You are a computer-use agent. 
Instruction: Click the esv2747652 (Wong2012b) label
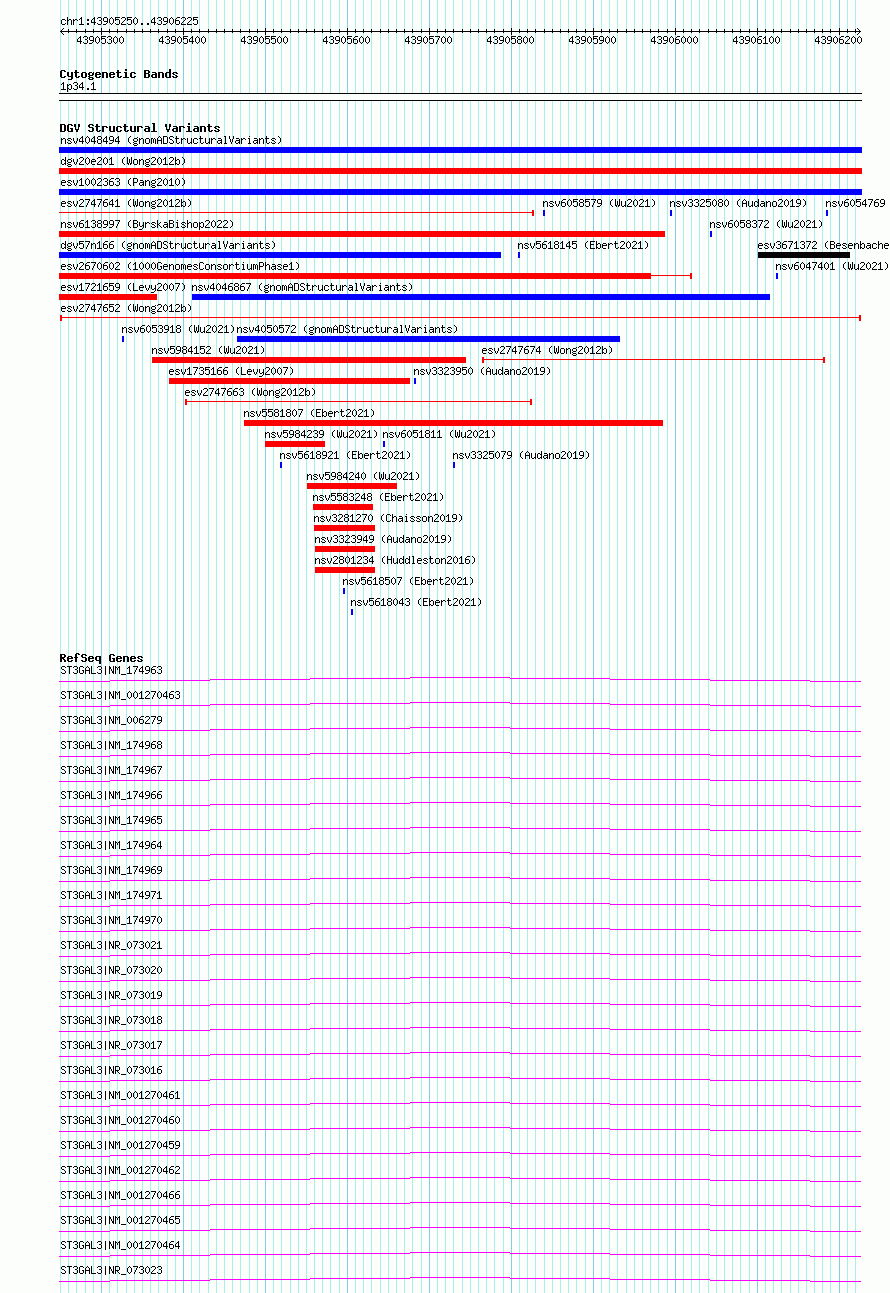(x=126, y=308)
